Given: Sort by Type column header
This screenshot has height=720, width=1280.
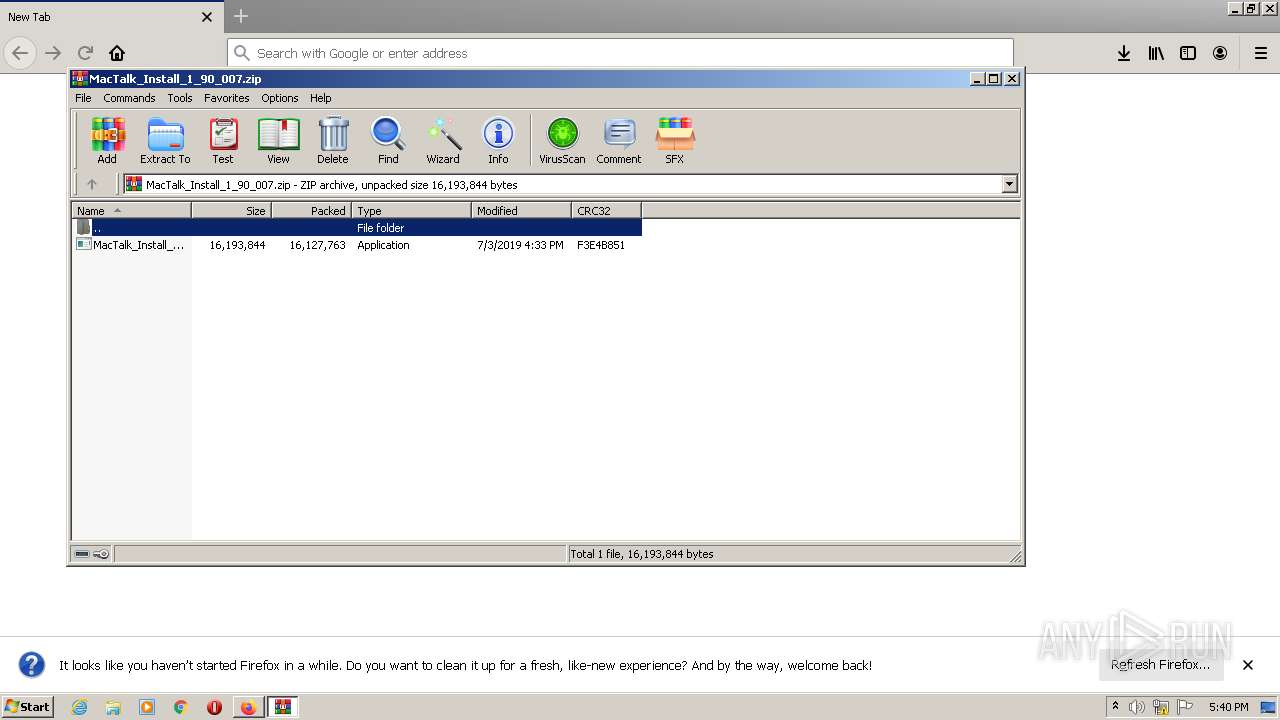Looking at the screenshot, I should (411, 210).
